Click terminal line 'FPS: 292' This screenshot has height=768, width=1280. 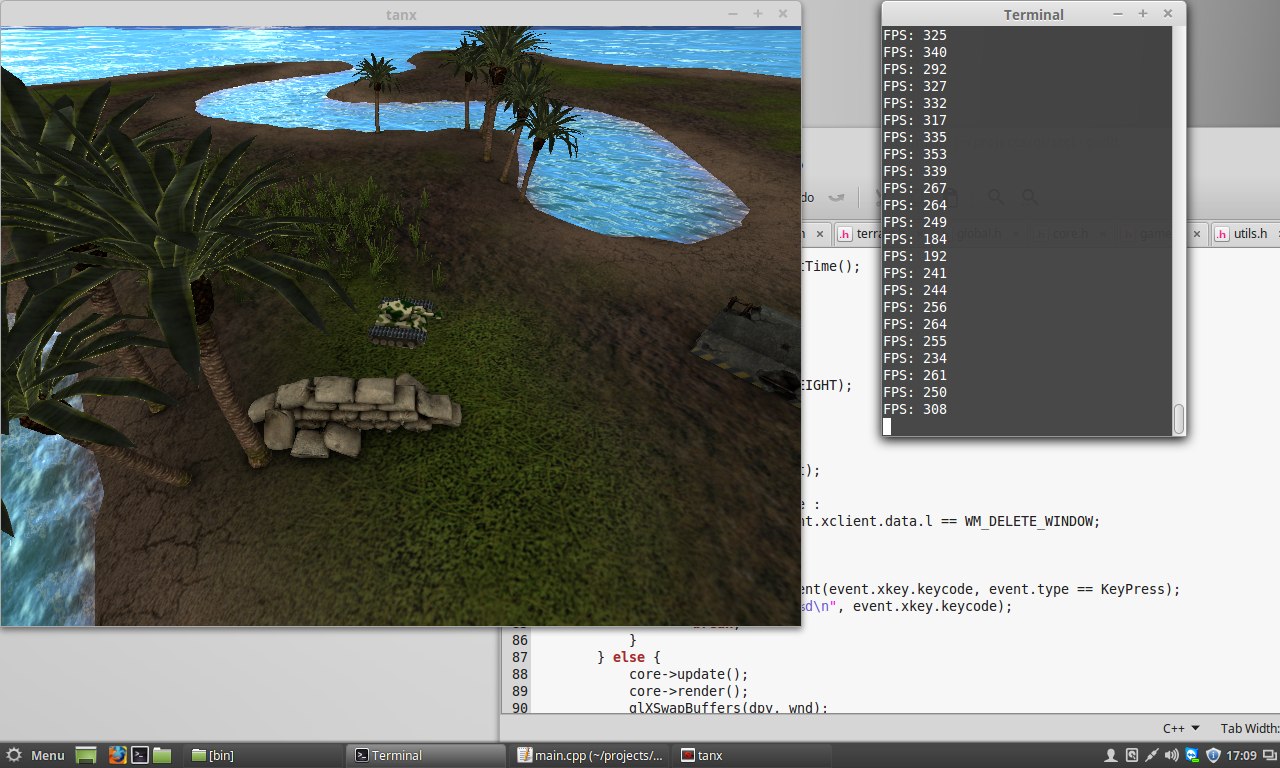pos(915,69)
